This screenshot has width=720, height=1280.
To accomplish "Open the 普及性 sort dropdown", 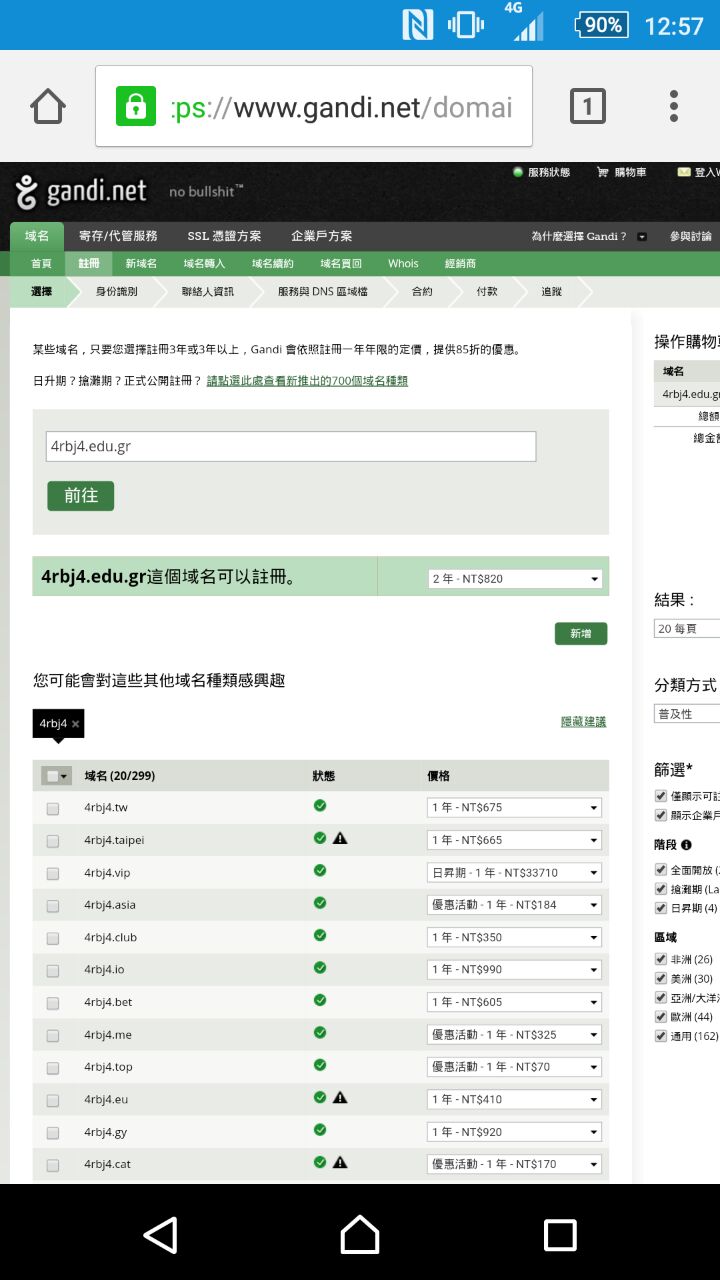I will pyautogui.click(x=687, y=714).
